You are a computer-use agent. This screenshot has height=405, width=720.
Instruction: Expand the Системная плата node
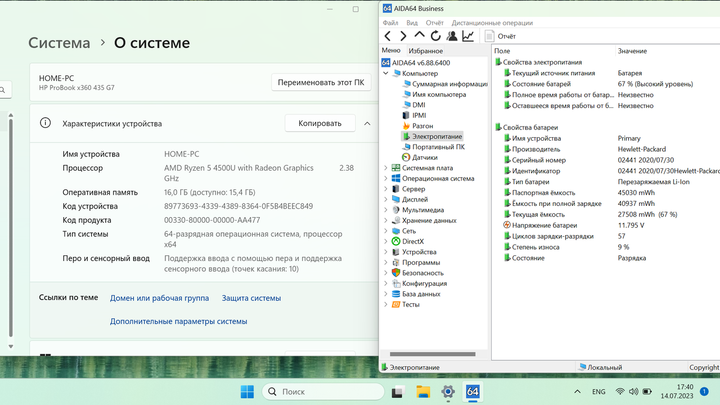point(386,168)
